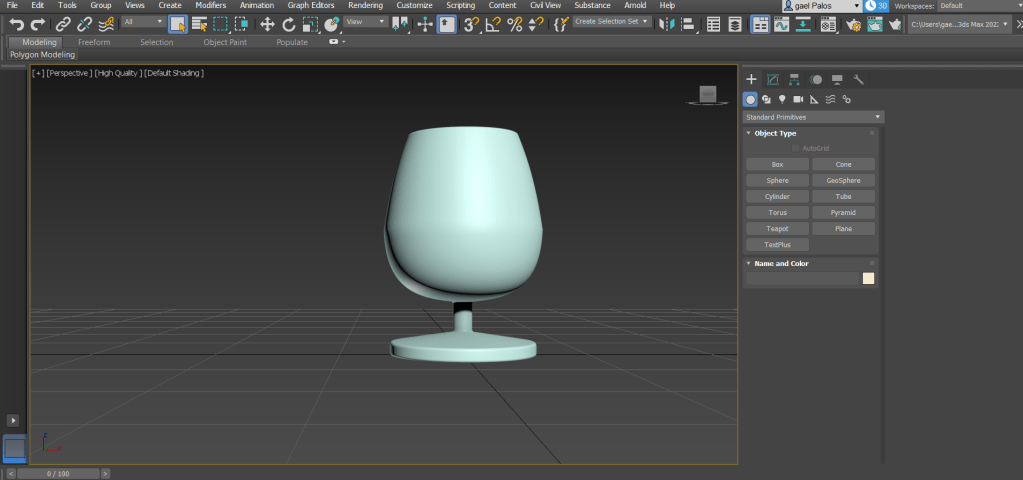Open the Modifiers menu
The image size is (1023, 480).
210,5
